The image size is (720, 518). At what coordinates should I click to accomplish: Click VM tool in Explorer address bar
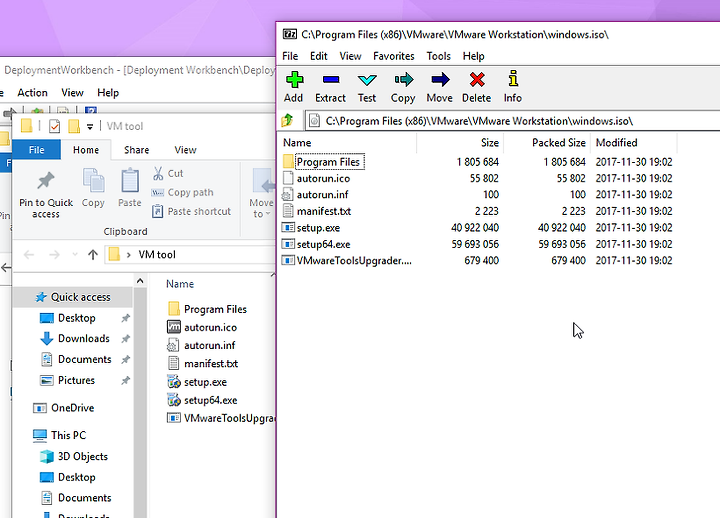tap(157, 254)
